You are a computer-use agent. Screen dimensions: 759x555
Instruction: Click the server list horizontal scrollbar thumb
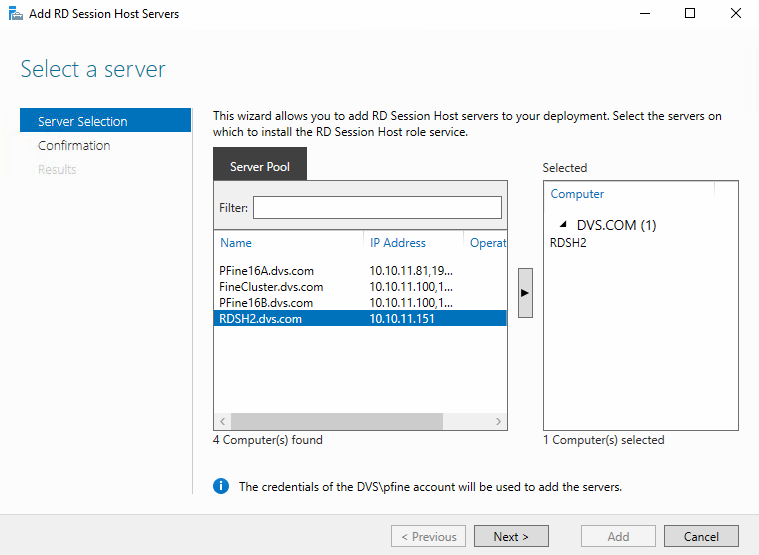tap(337, 421)
